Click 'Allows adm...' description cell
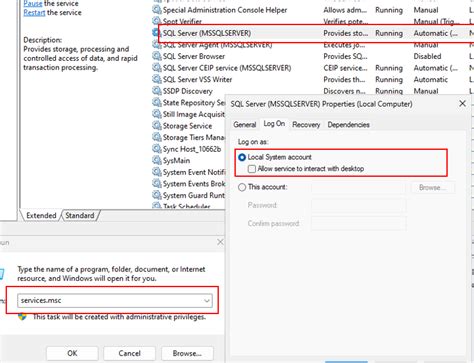The image size is (474, 363). coord(345,10)
